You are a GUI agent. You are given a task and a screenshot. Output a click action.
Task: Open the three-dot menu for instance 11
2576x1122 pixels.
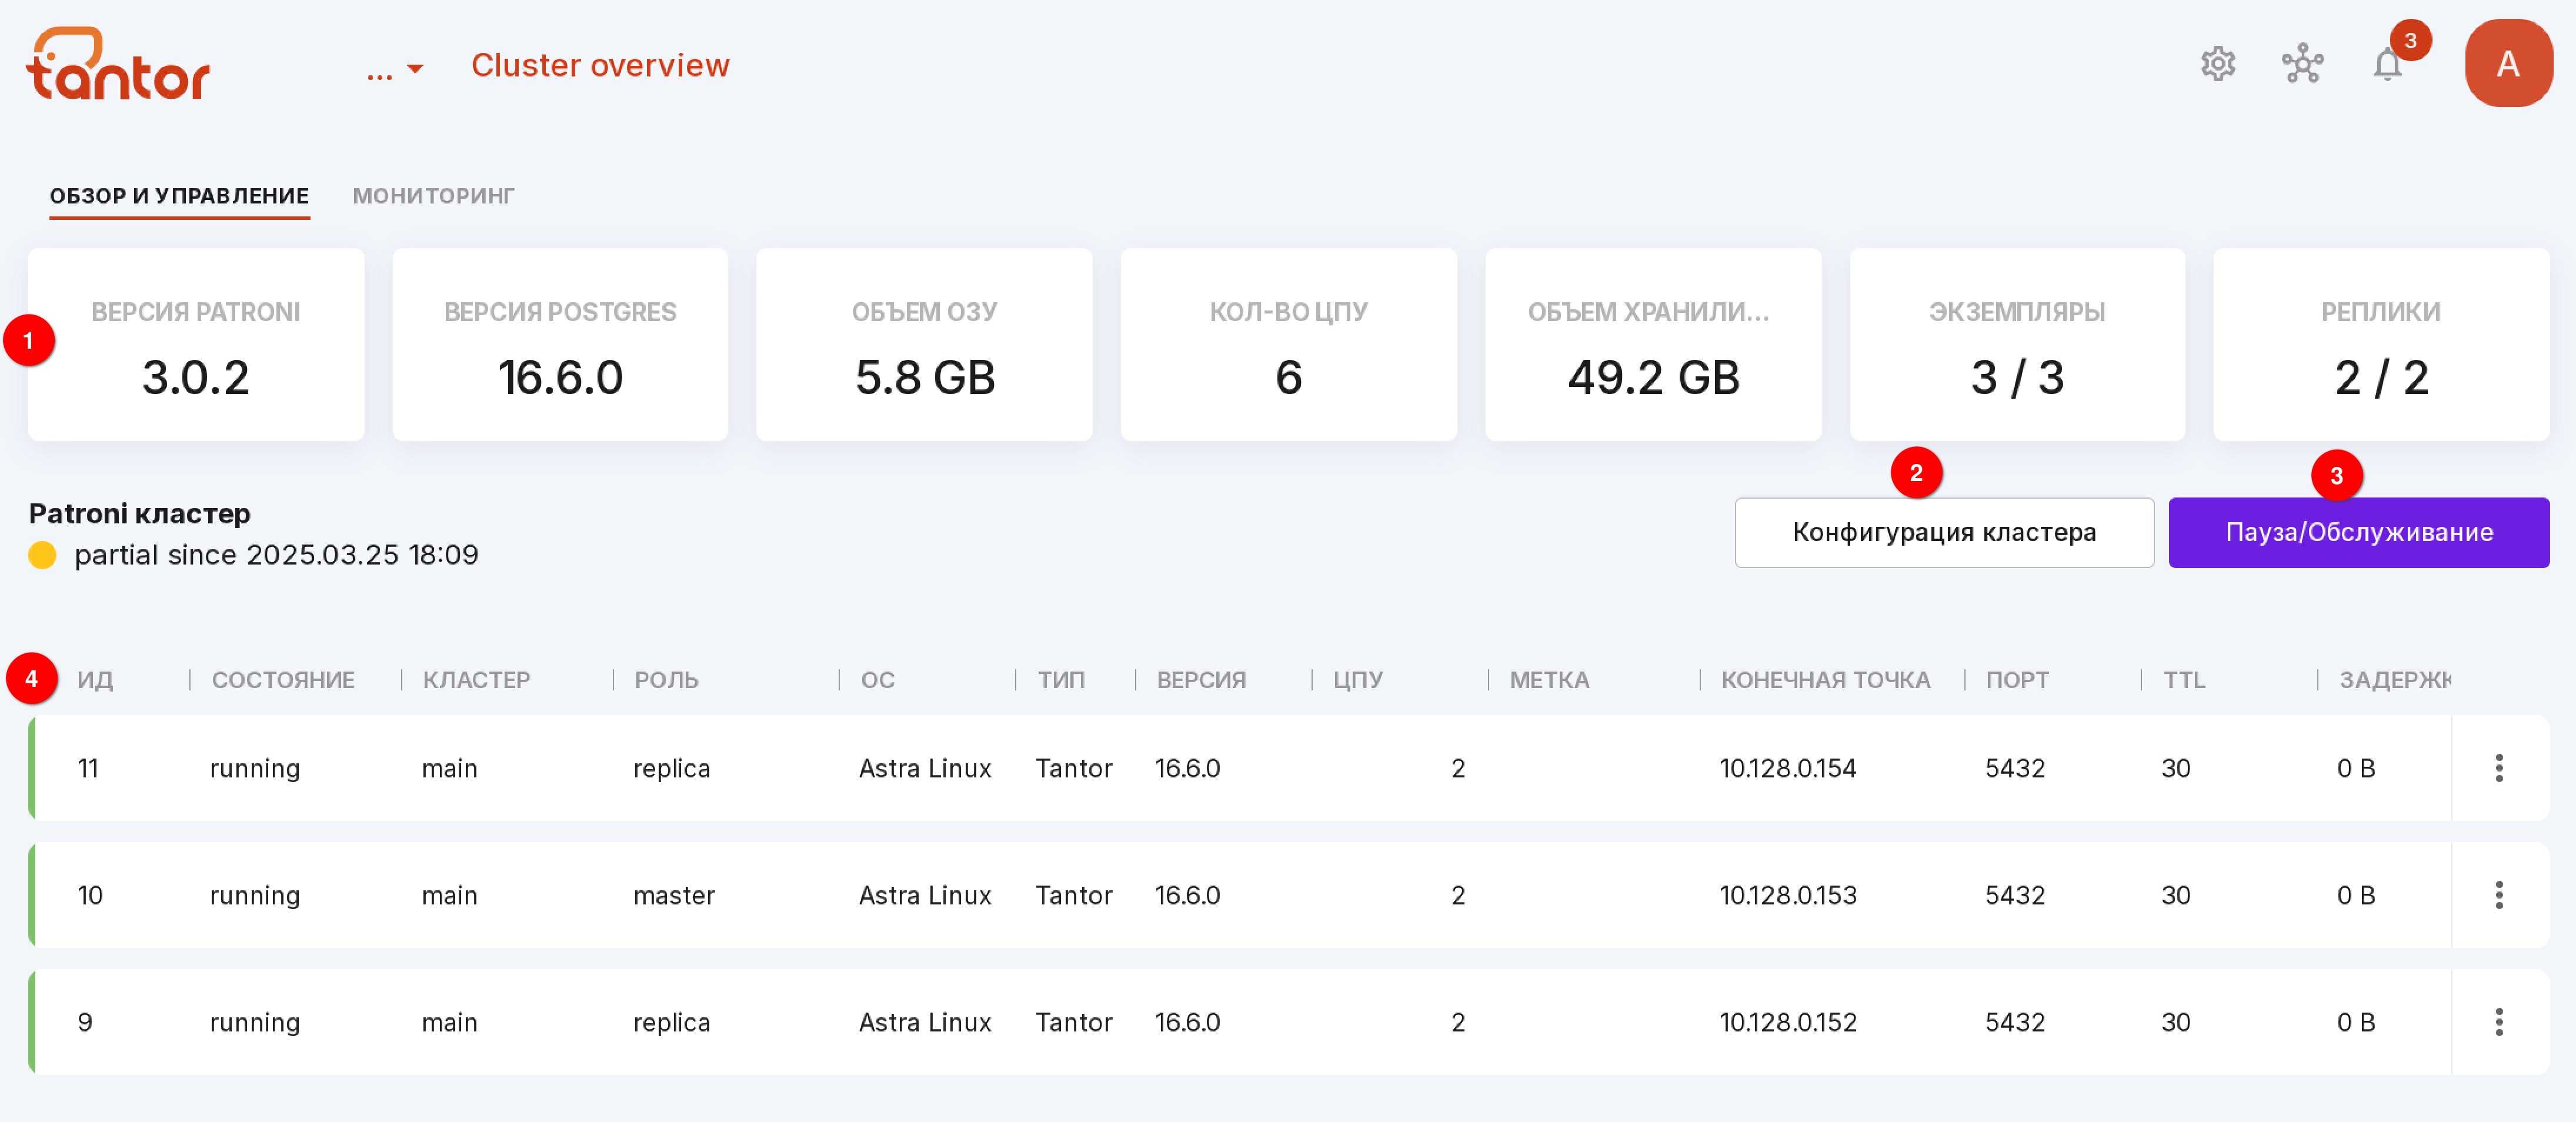(2499, 768)
